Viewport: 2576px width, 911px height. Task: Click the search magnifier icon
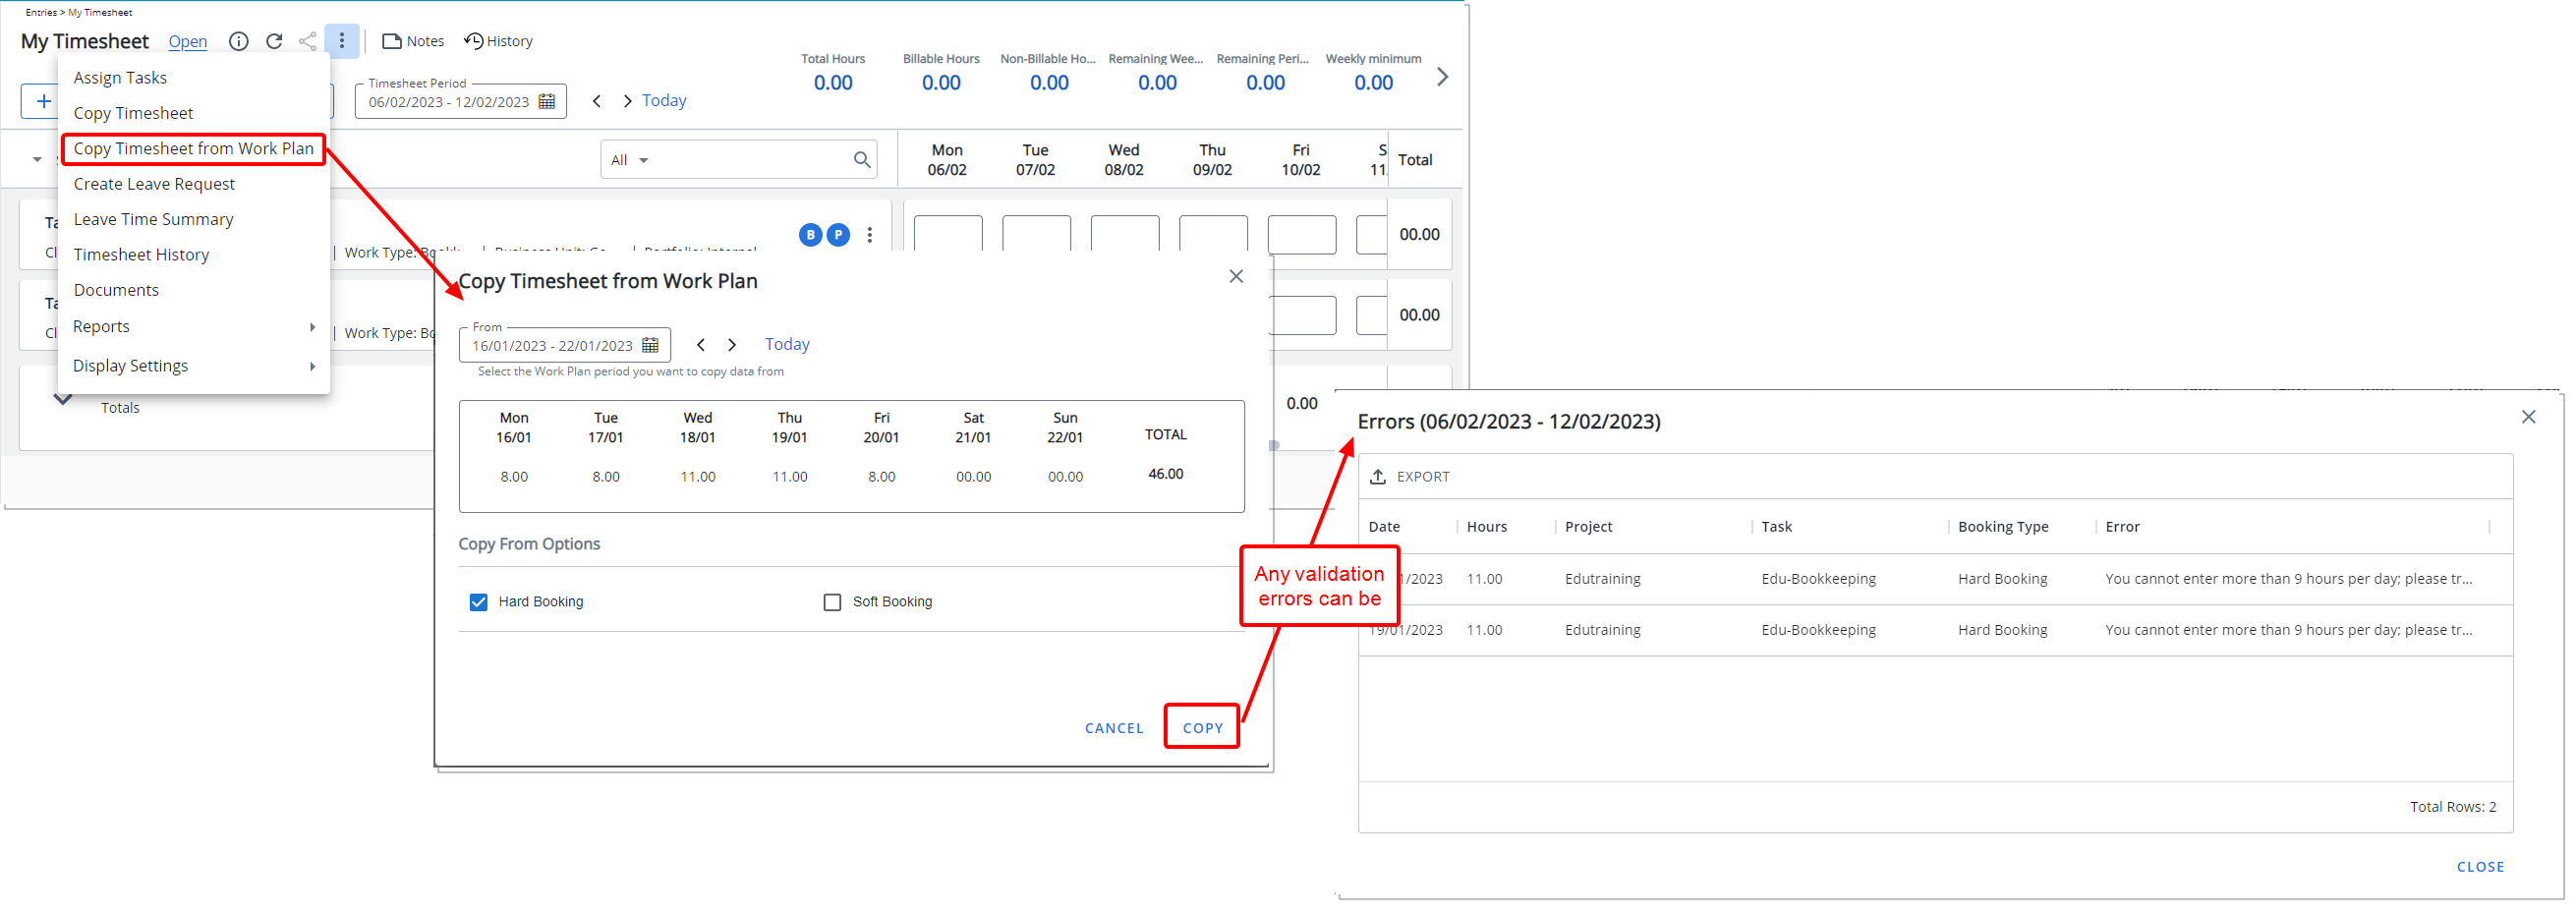862,160
